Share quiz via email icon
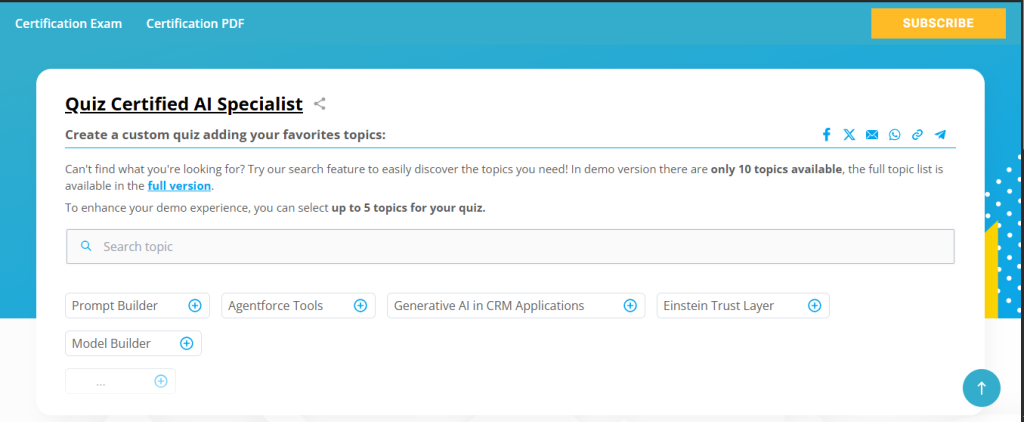This screenshot has width=1024, height=422. [x=872, y=135]
